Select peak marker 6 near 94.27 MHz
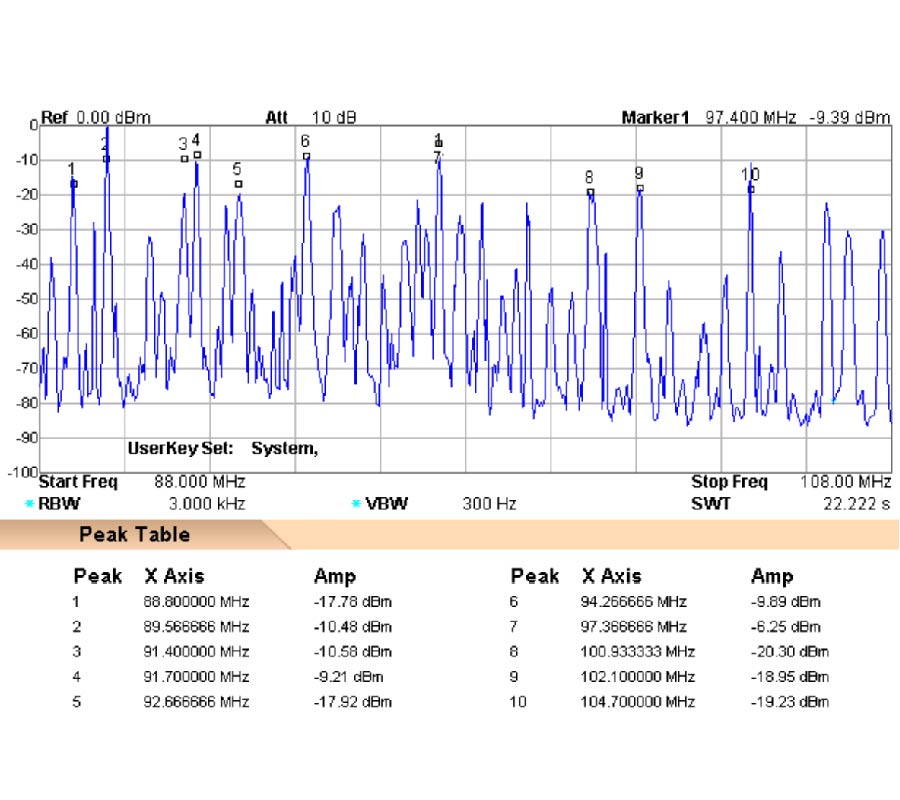The width and height of the screenshot is (900, 800). coord(307,156)
